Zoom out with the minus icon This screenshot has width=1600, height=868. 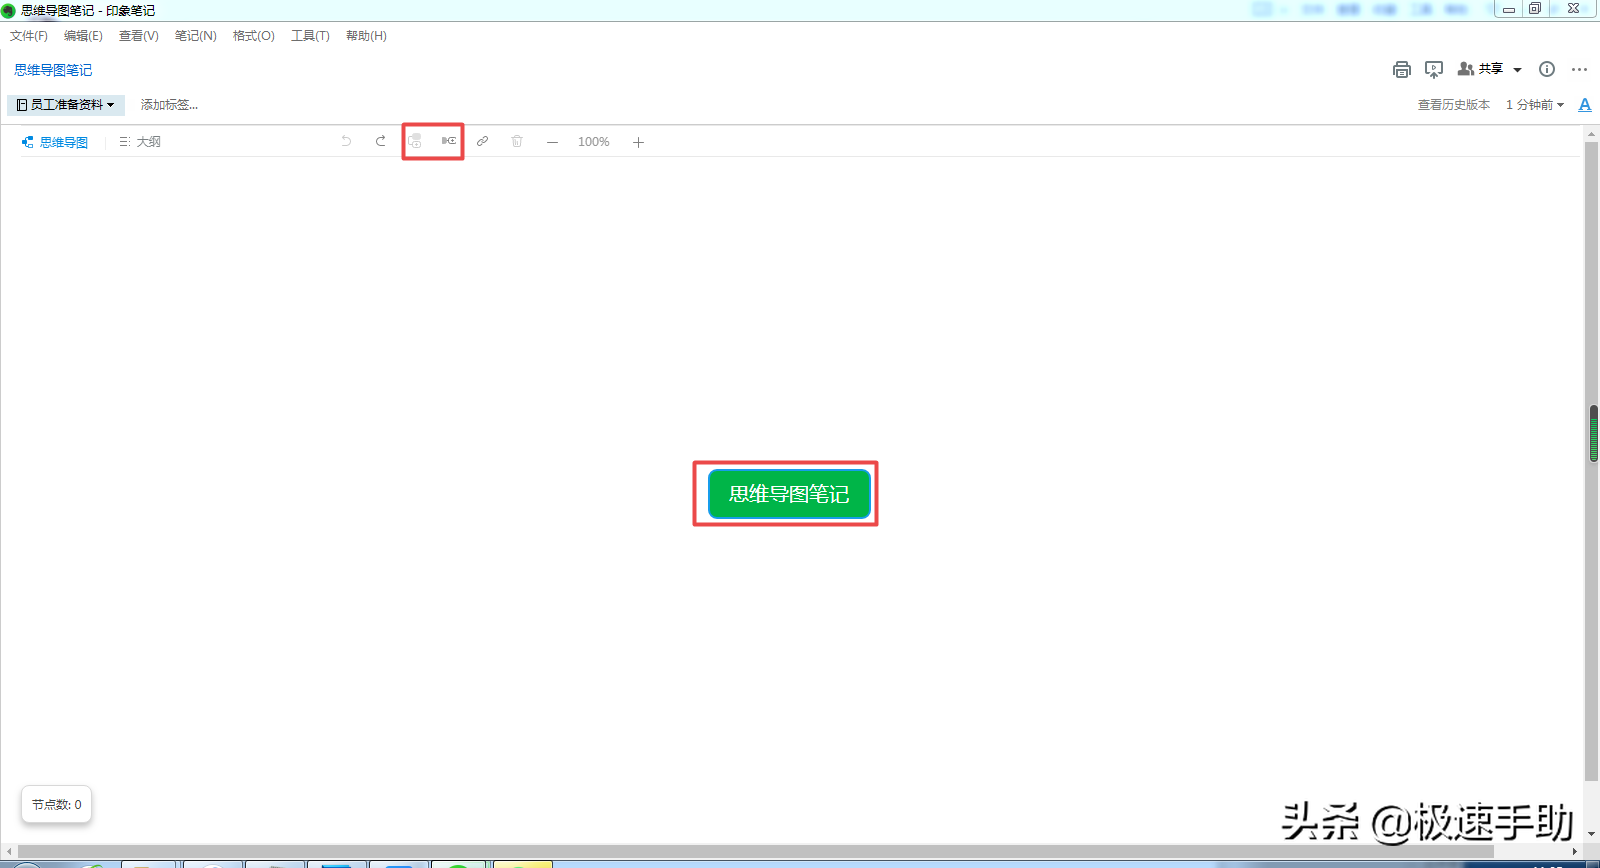coord(552,142)
